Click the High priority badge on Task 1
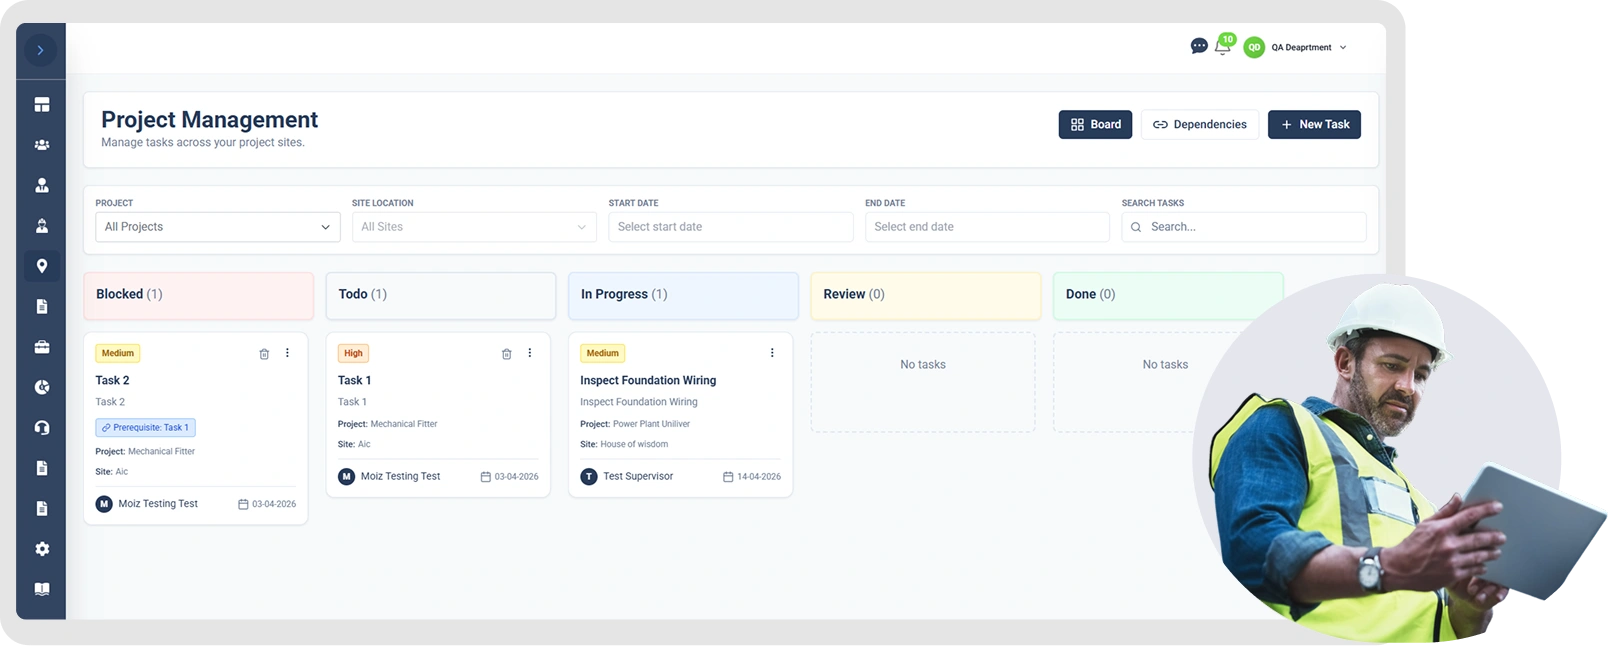The width and height of the screenshot is (1622, 646). click(x=353, y=353)
